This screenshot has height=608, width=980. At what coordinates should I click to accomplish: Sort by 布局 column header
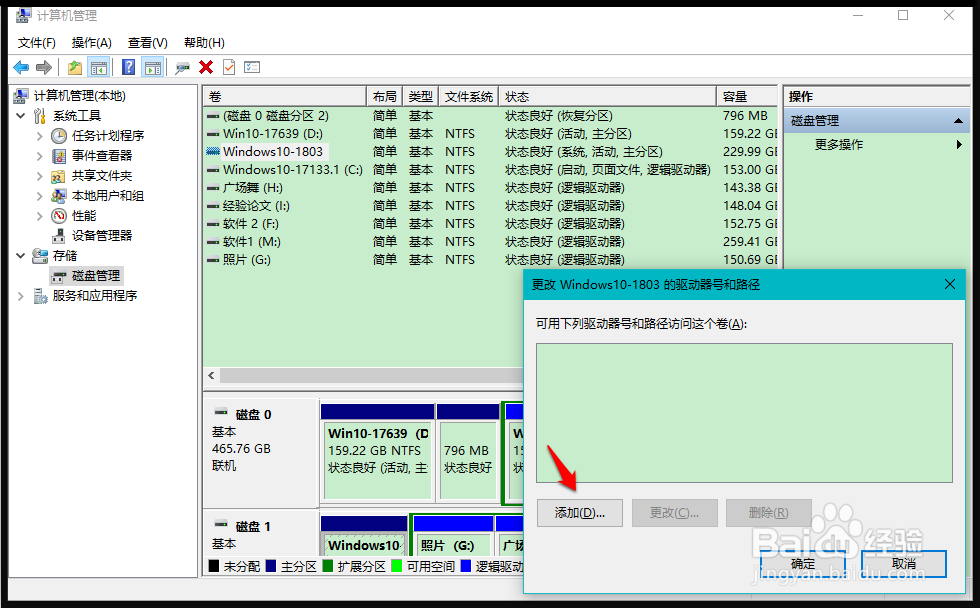[384, 97]
